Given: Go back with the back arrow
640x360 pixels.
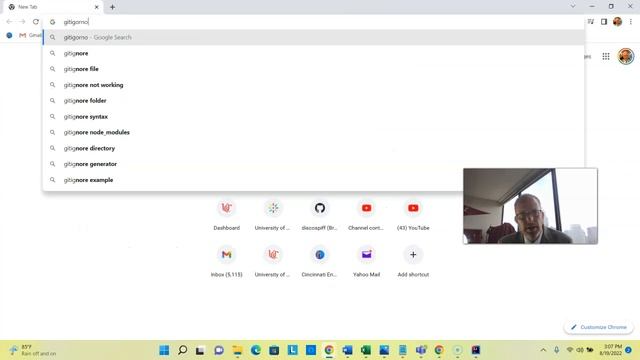Looking at the screenshot, I should click(x=9, y=22).
